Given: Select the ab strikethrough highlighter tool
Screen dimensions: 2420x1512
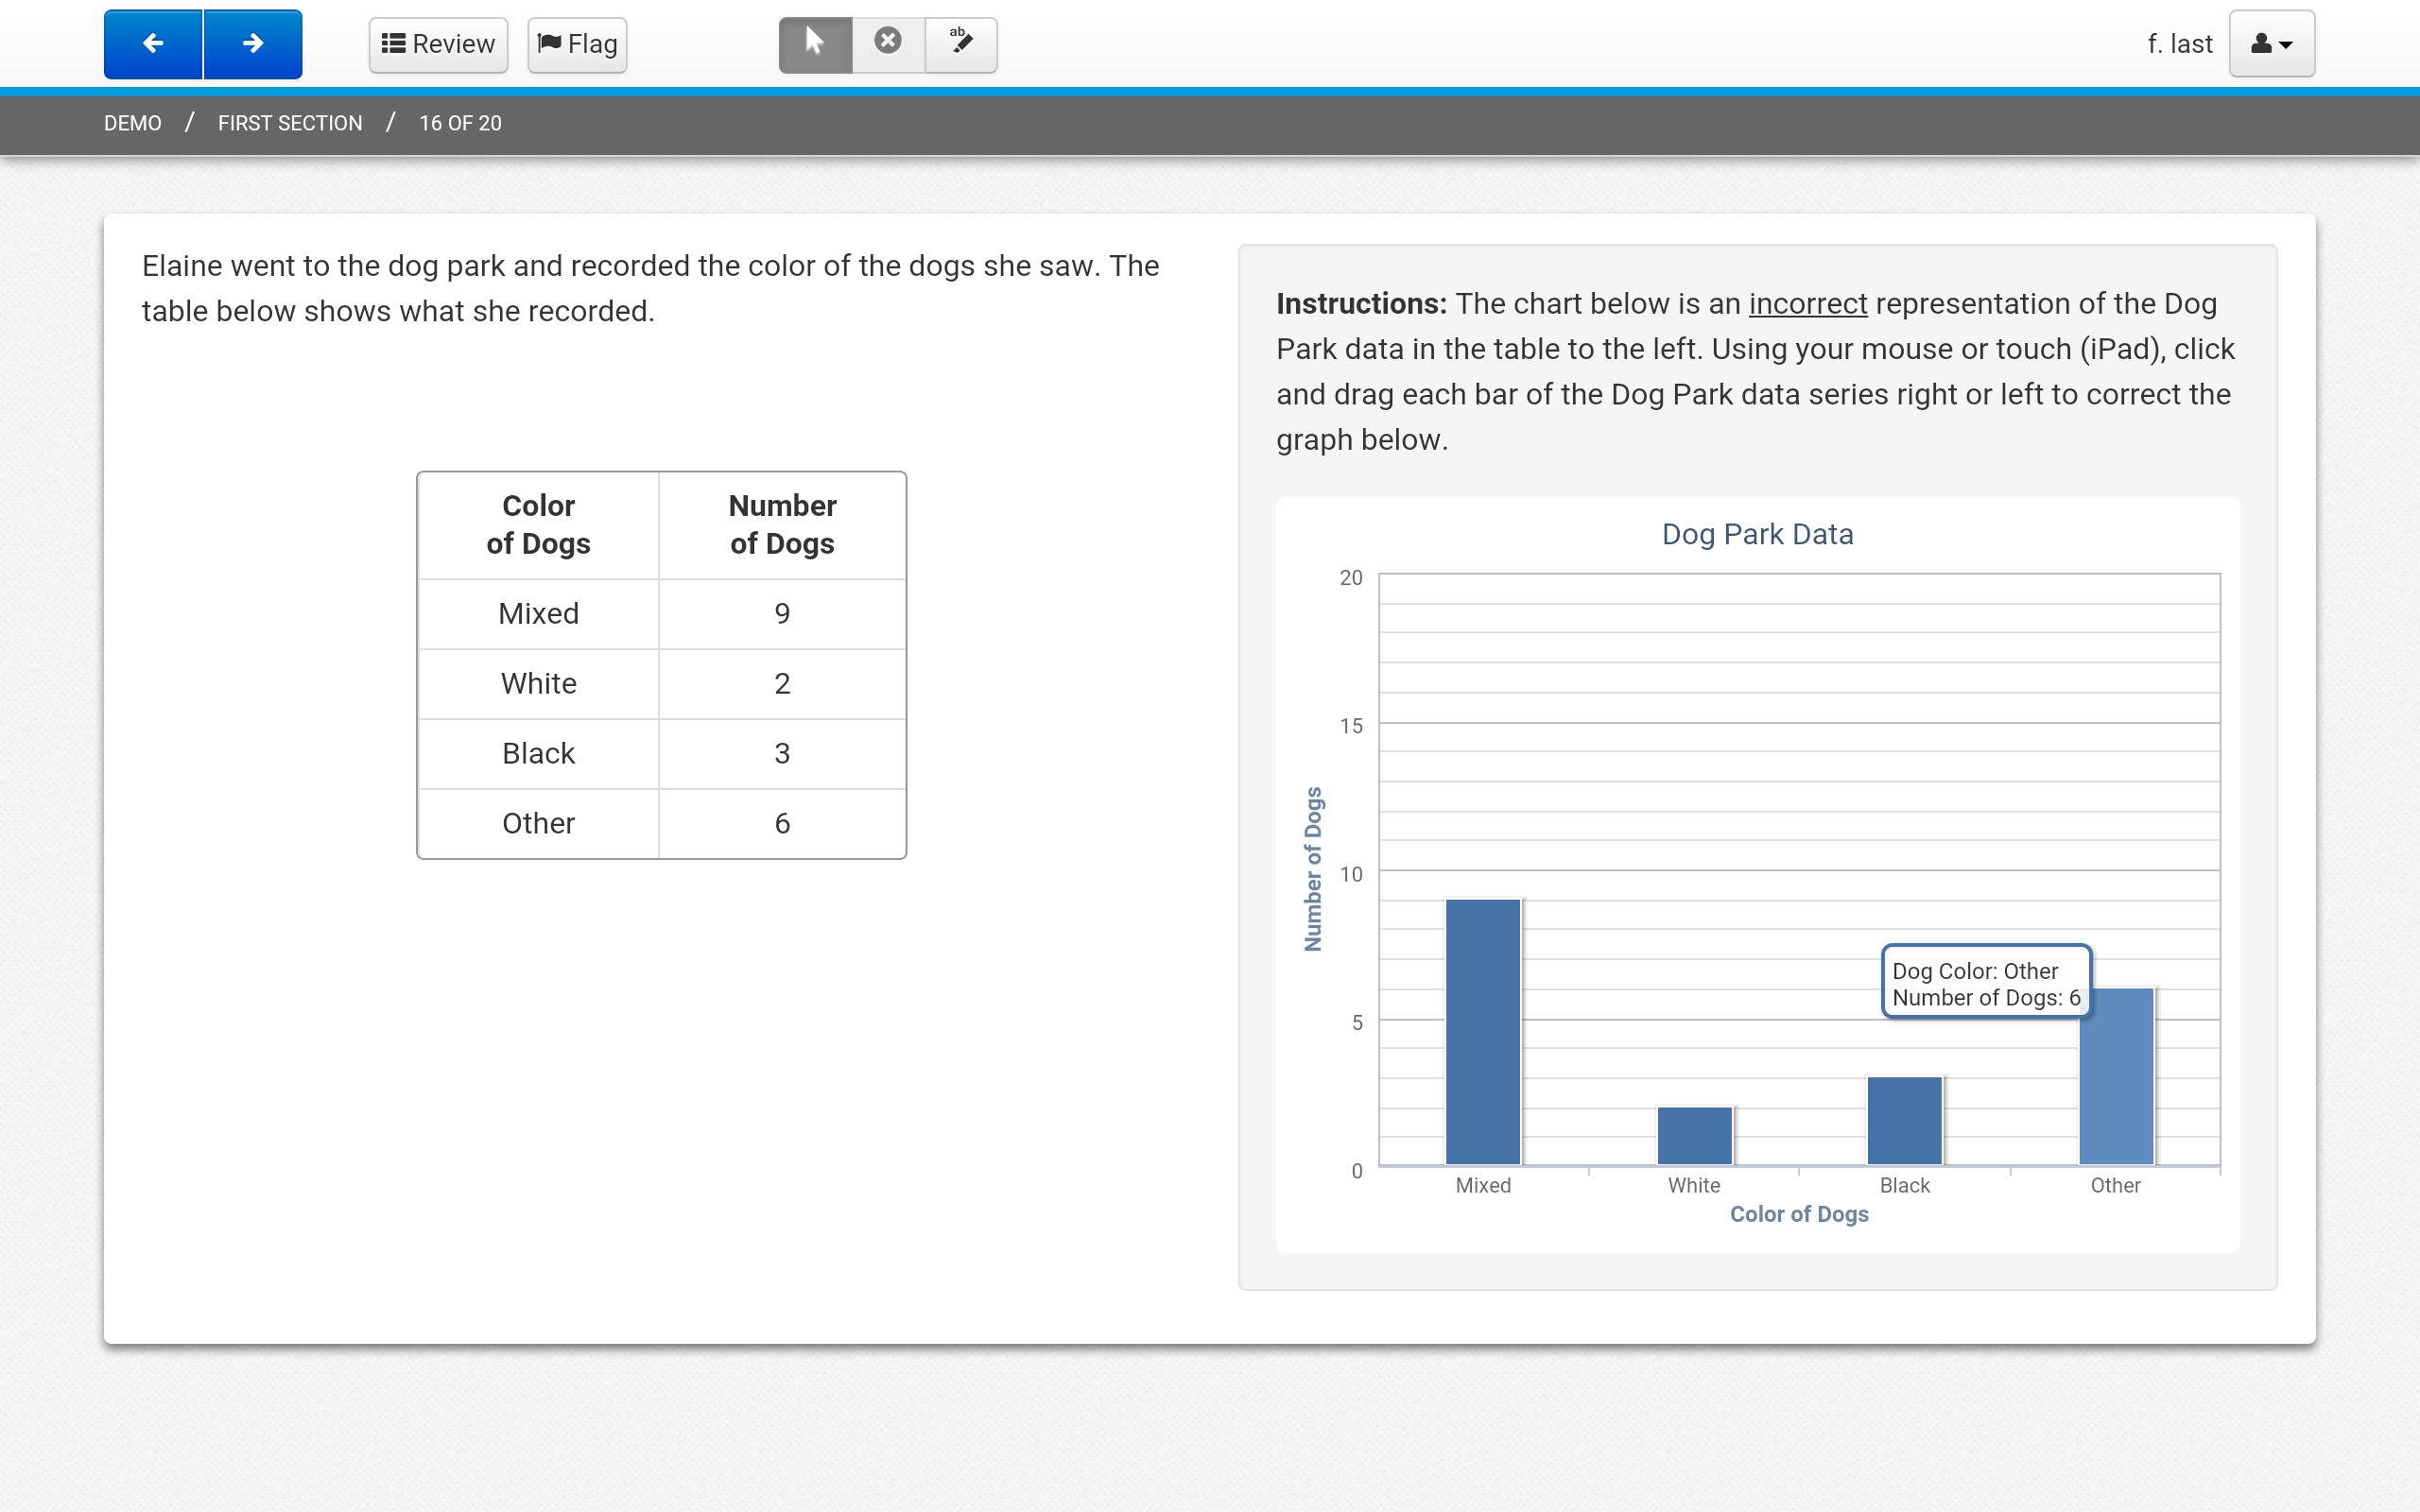Looking at the screenshot, I should (961, 43).
